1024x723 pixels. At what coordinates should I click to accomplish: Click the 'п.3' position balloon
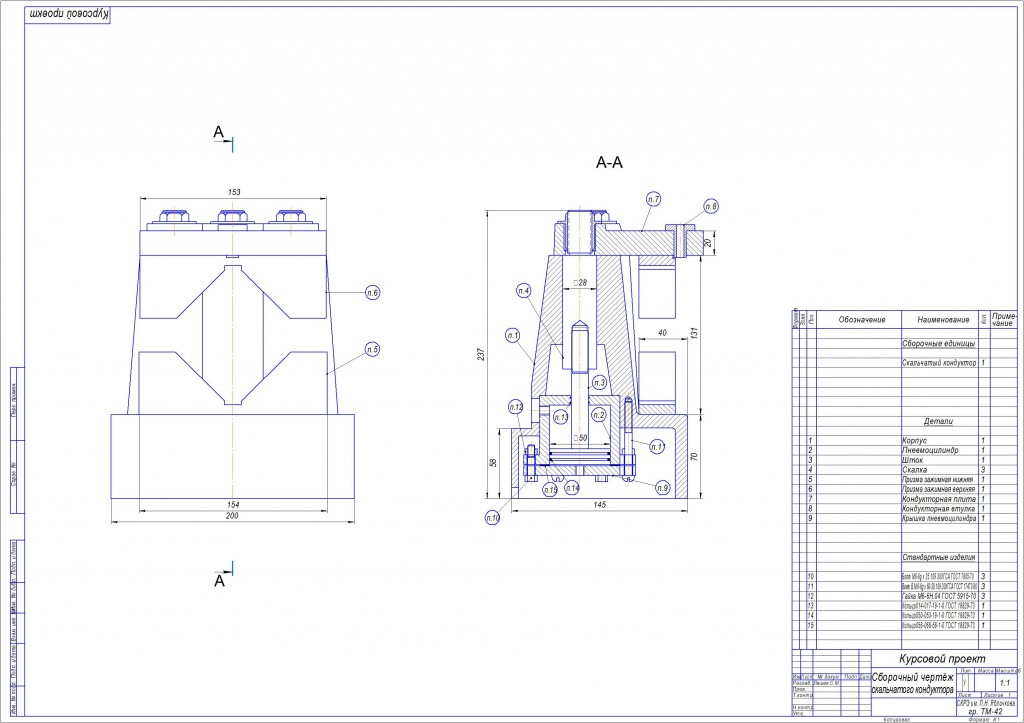(x=599, y=383)
